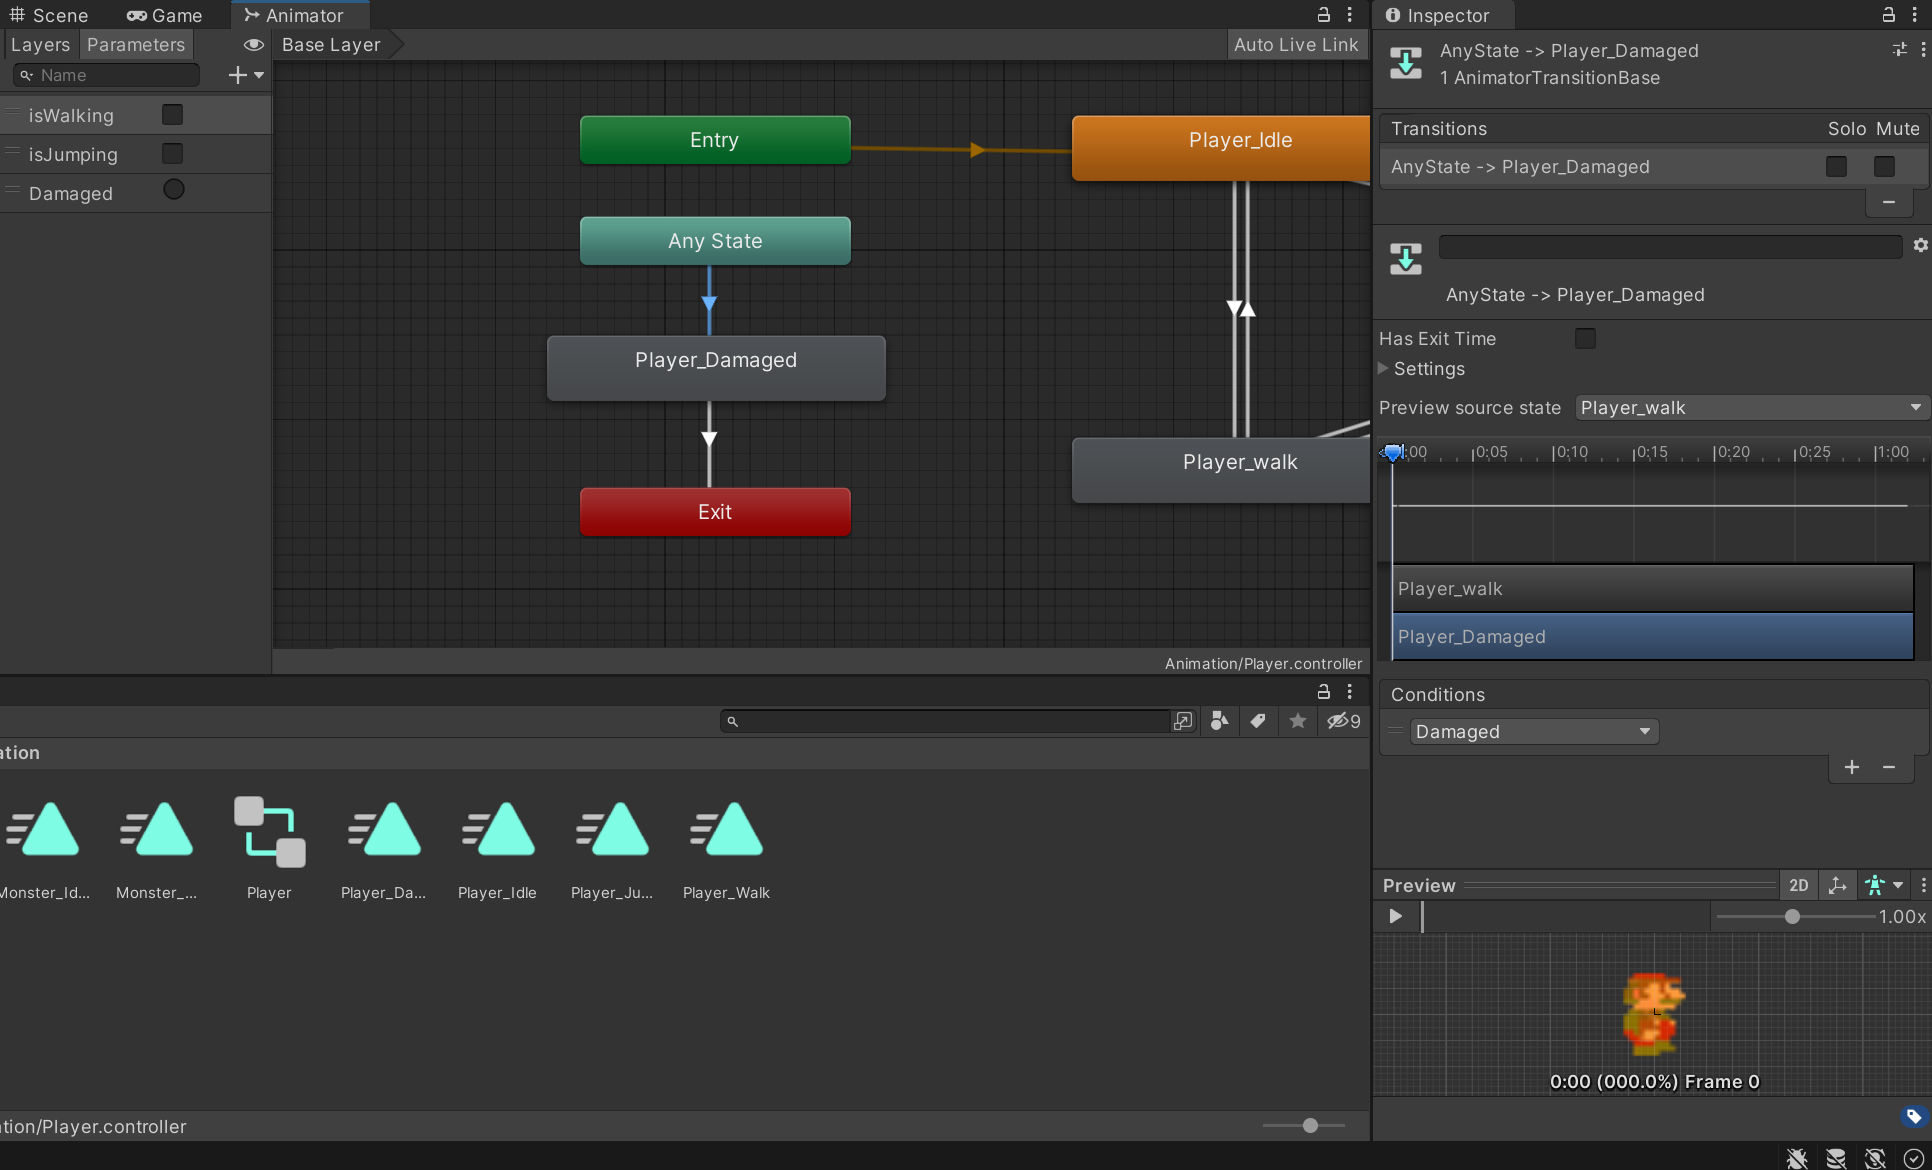Lock the Animator window with the lock icon

1323,14
